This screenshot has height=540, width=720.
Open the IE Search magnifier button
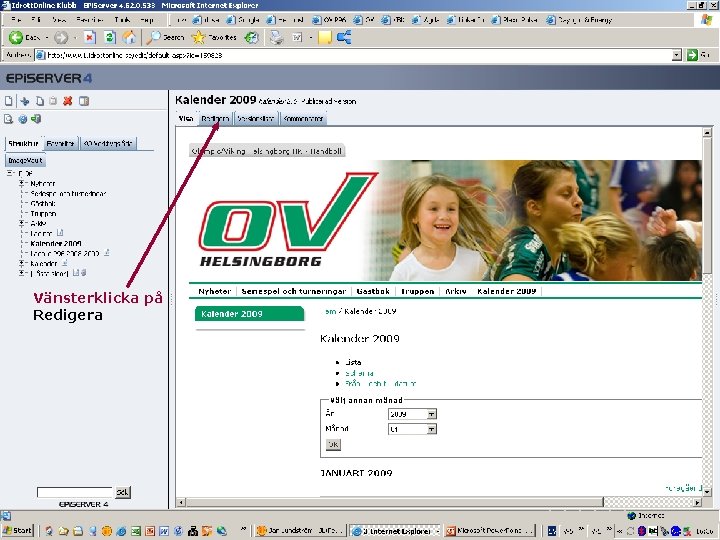[165, 37]
